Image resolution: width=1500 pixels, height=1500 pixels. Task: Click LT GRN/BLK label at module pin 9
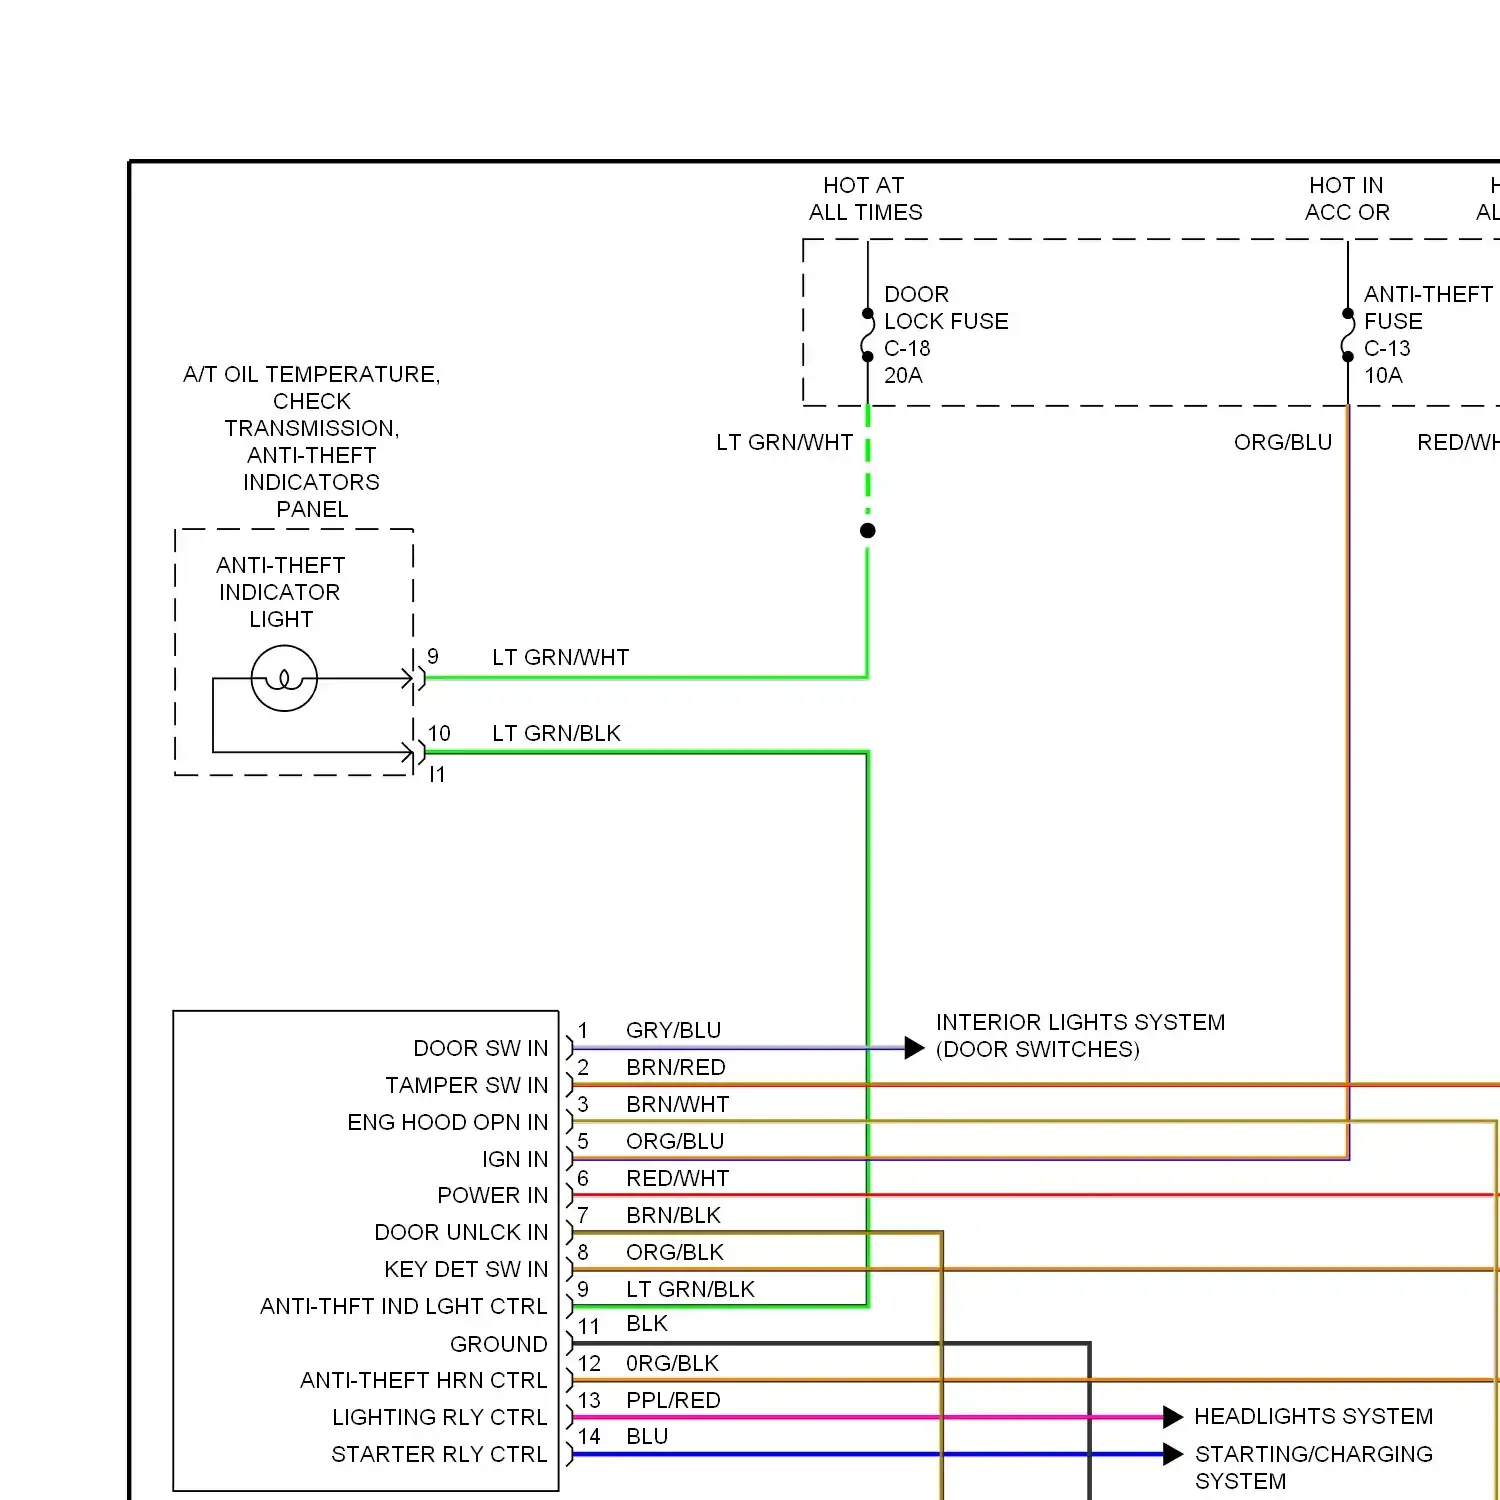coord(690,1289)
